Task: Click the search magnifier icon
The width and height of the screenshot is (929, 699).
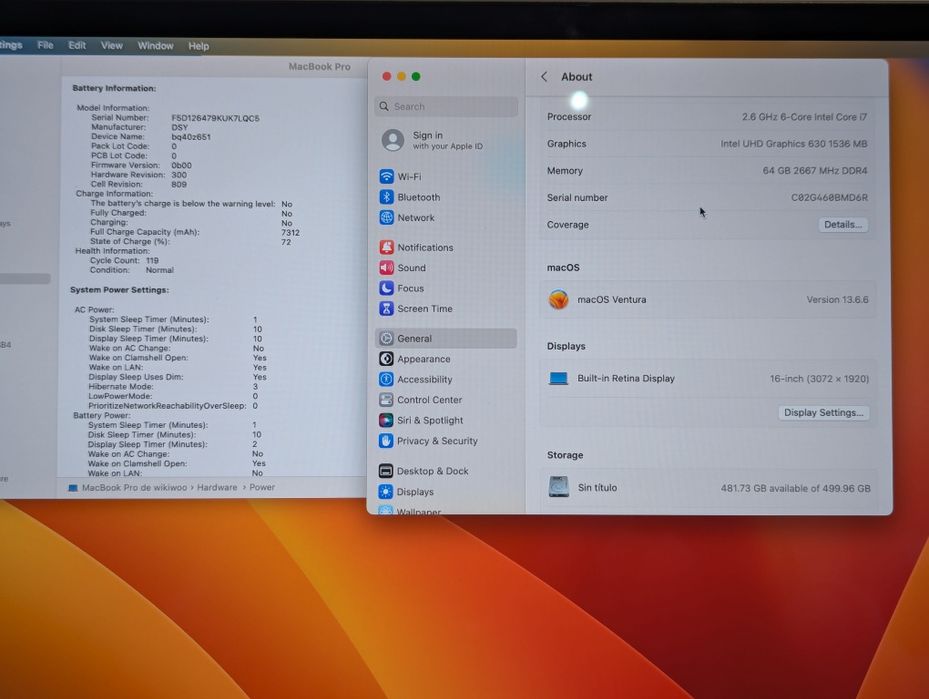Action: (x=384, y=107)
